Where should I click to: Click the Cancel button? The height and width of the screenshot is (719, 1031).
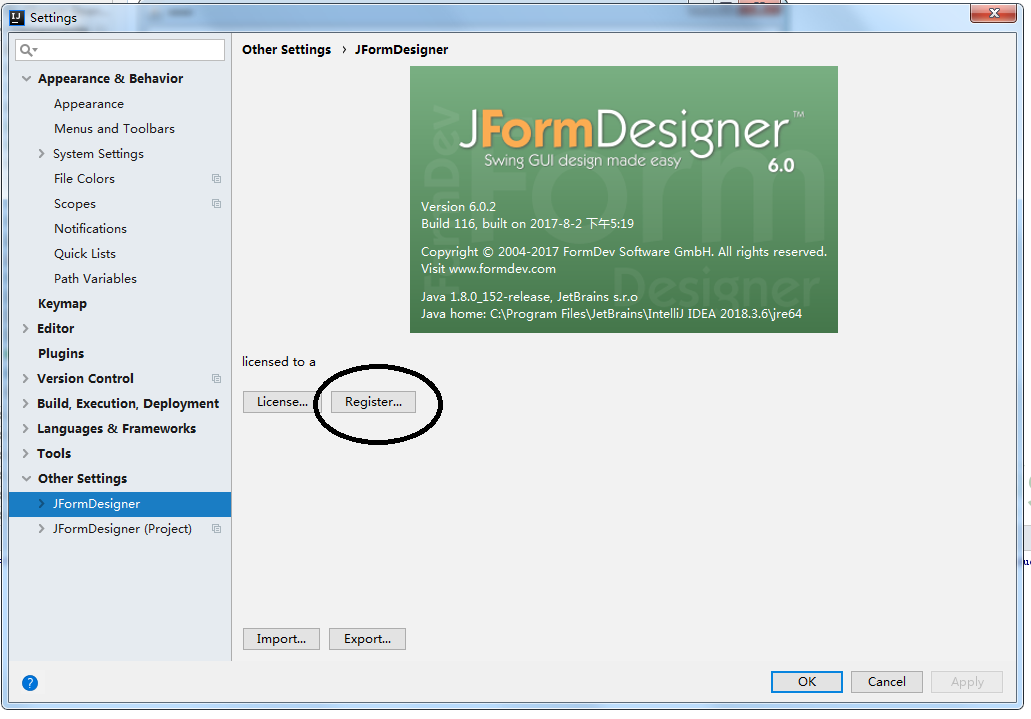[886, 682]
